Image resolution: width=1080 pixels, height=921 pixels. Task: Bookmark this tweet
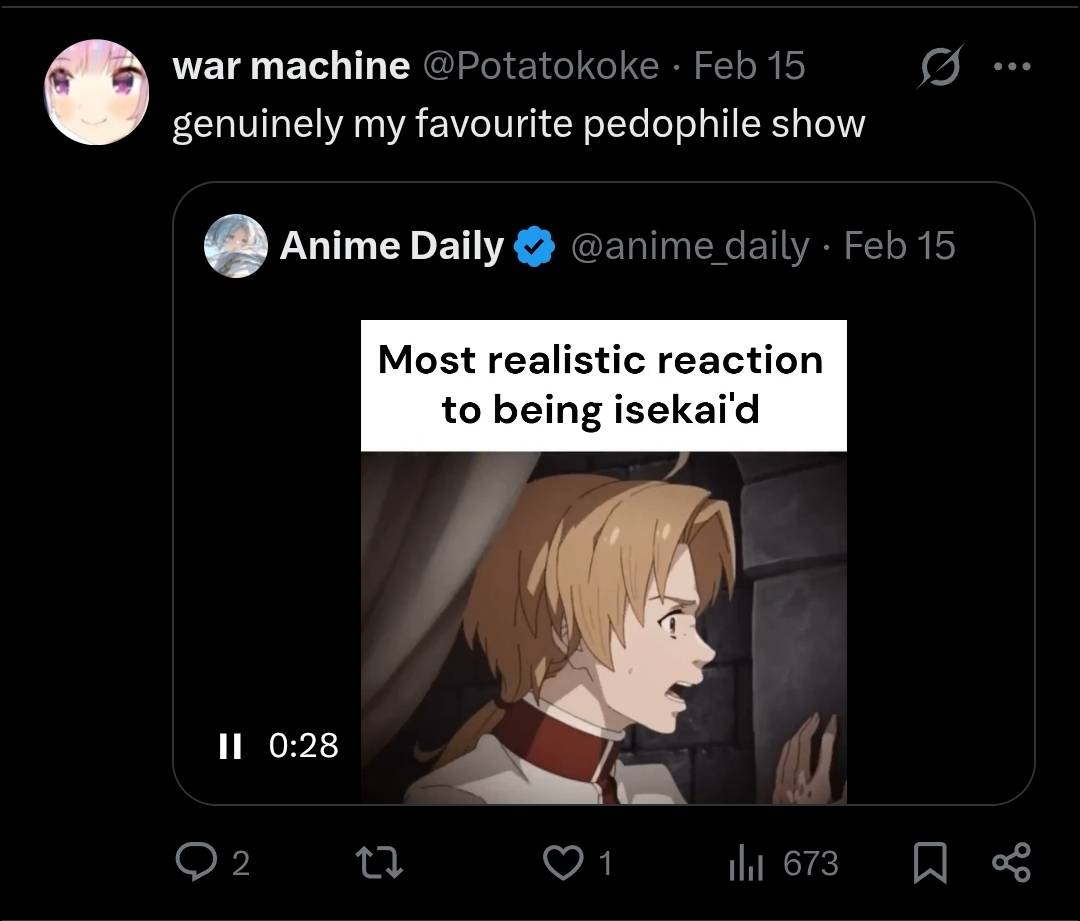pos(930,863)
